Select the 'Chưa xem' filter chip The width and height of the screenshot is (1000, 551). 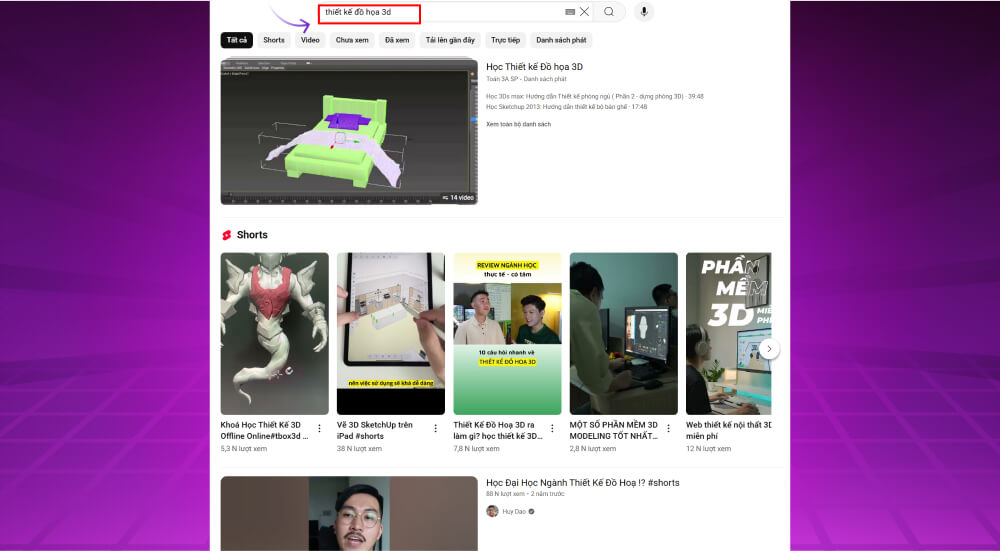click(x=352, y=40)
